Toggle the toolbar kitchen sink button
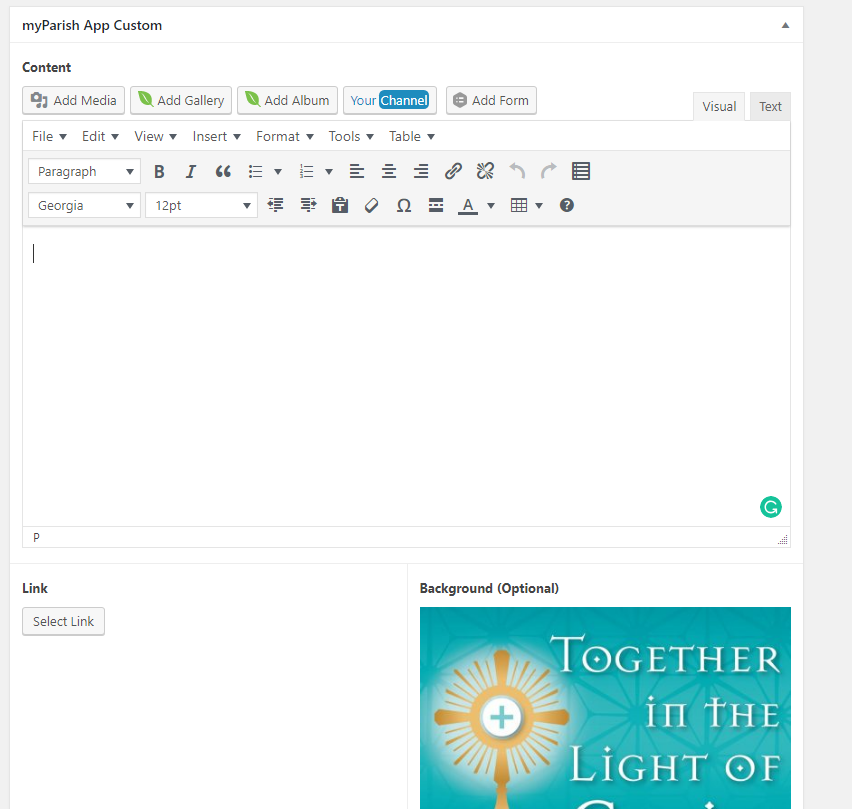Viewport: 852px width, 809px height. click(581, 171)
